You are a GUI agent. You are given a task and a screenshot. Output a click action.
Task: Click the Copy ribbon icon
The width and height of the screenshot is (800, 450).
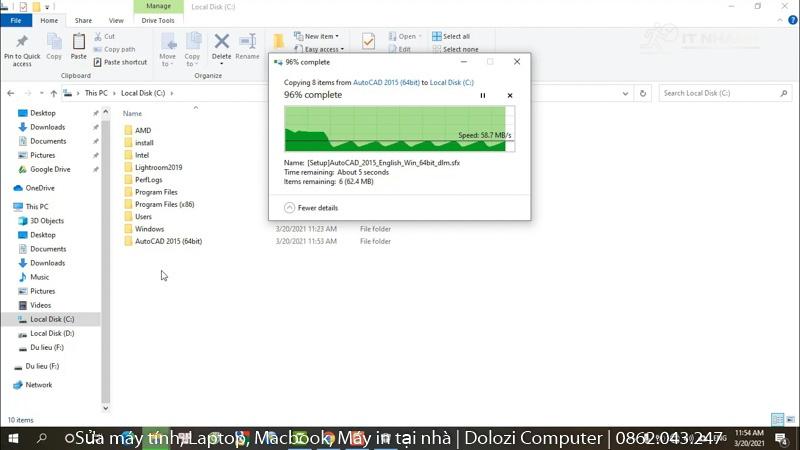coord(54,46)
